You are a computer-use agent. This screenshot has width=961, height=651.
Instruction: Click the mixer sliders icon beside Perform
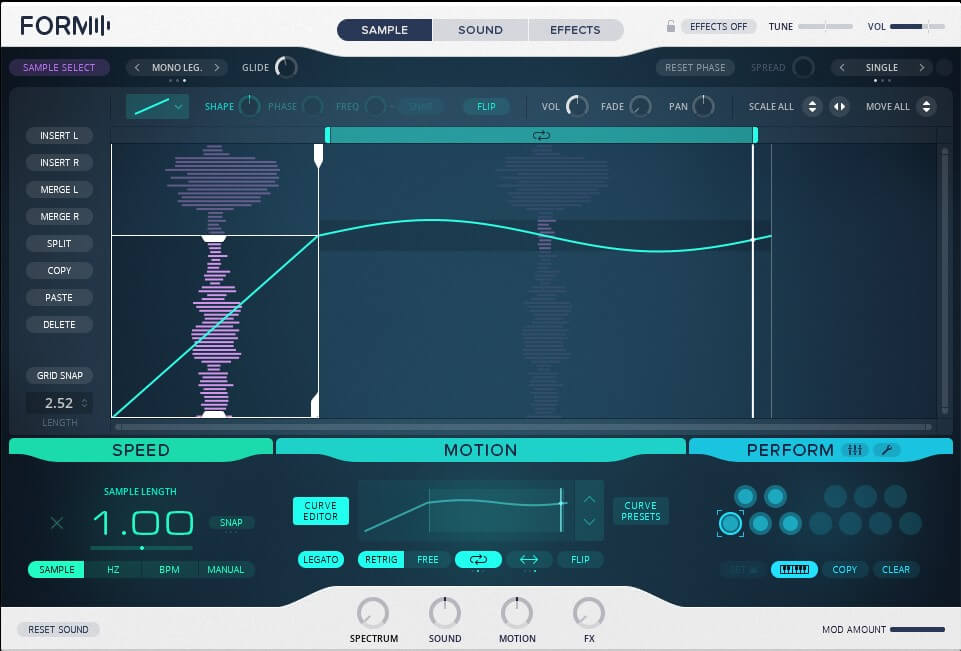[x=855, y=450]
